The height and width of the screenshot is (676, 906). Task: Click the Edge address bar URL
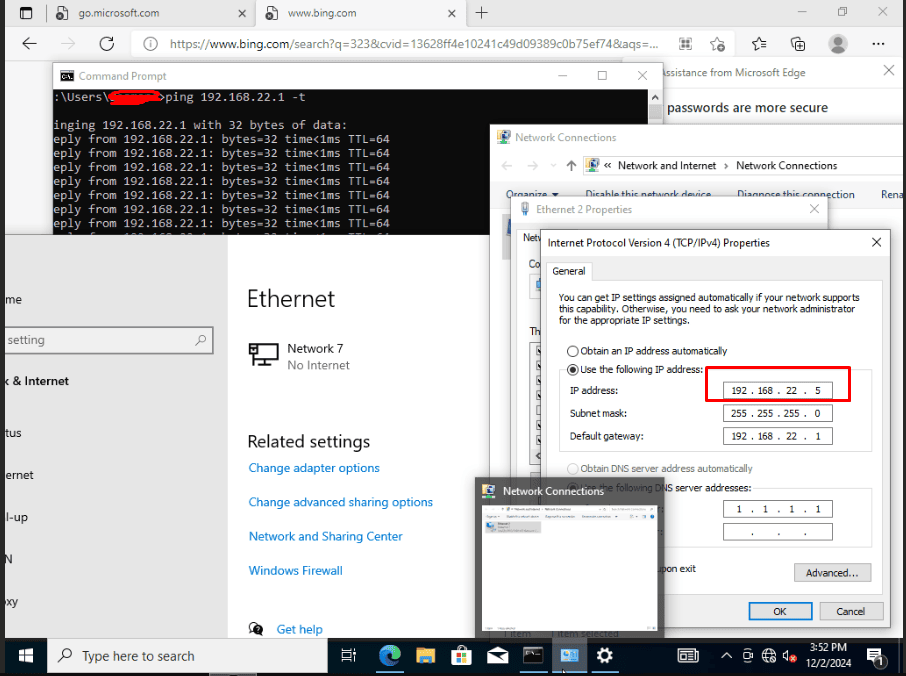(414, 44)
